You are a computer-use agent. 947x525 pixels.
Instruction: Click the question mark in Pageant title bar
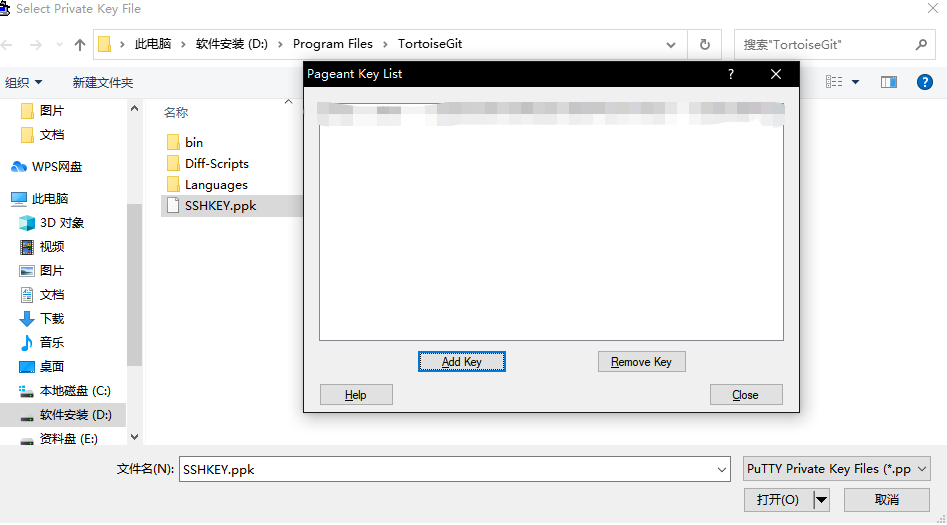click(x=731, y=74)
